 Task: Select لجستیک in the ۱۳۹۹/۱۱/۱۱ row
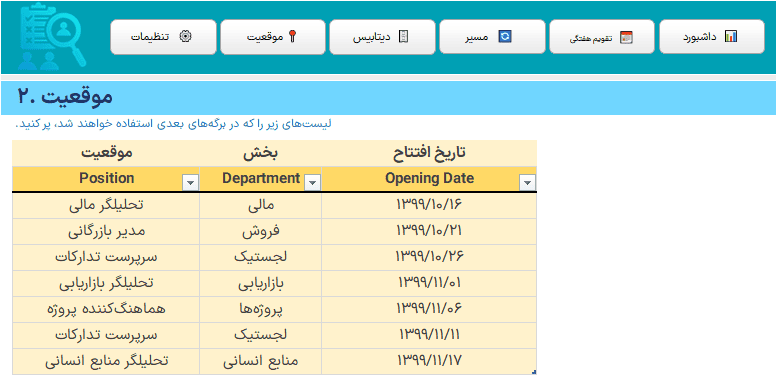tap(261, 335)
